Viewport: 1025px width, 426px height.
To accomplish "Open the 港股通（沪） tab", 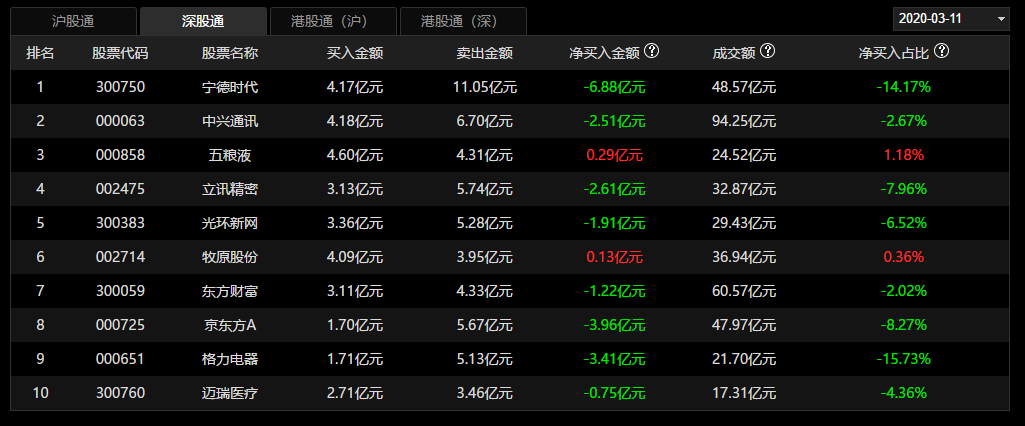I will pyautogui.click(x=333, y=21).
